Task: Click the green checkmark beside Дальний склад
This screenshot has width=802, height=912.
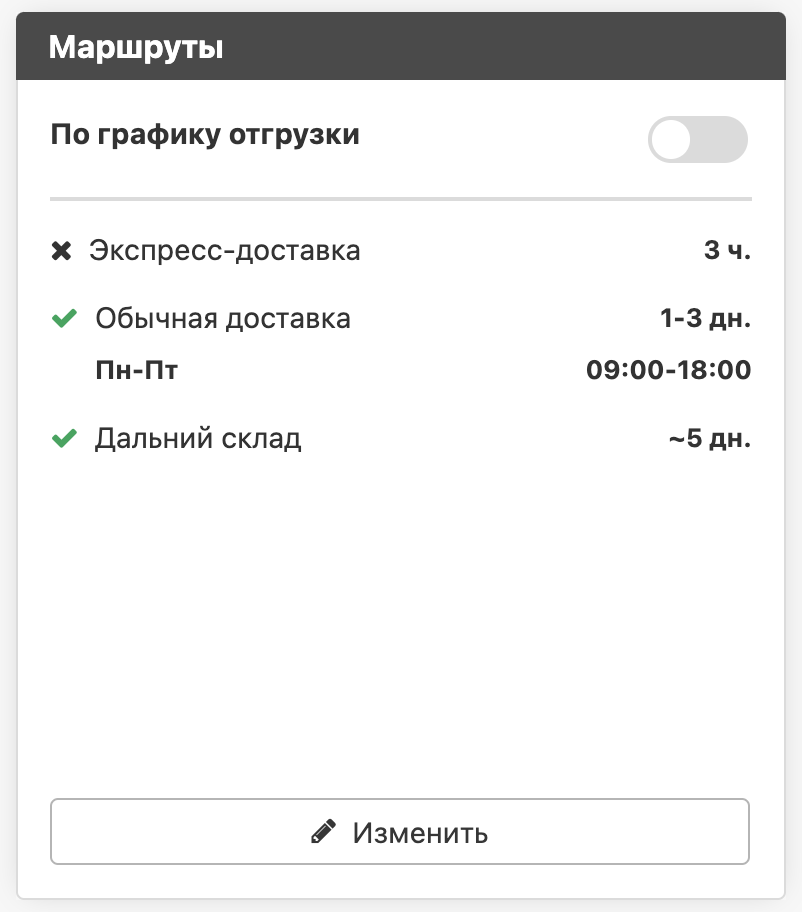Action: pos(64,439)
